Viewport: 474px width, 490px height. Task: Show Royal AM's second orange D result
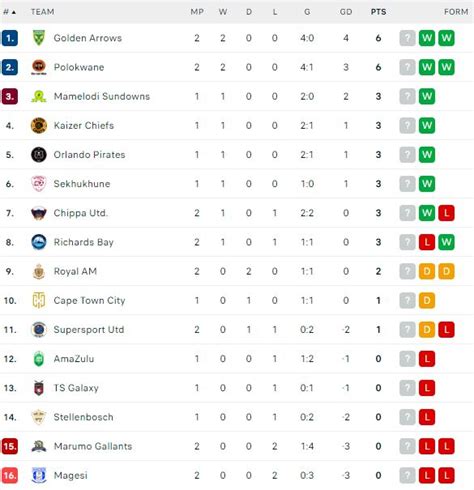coord(446,271)
